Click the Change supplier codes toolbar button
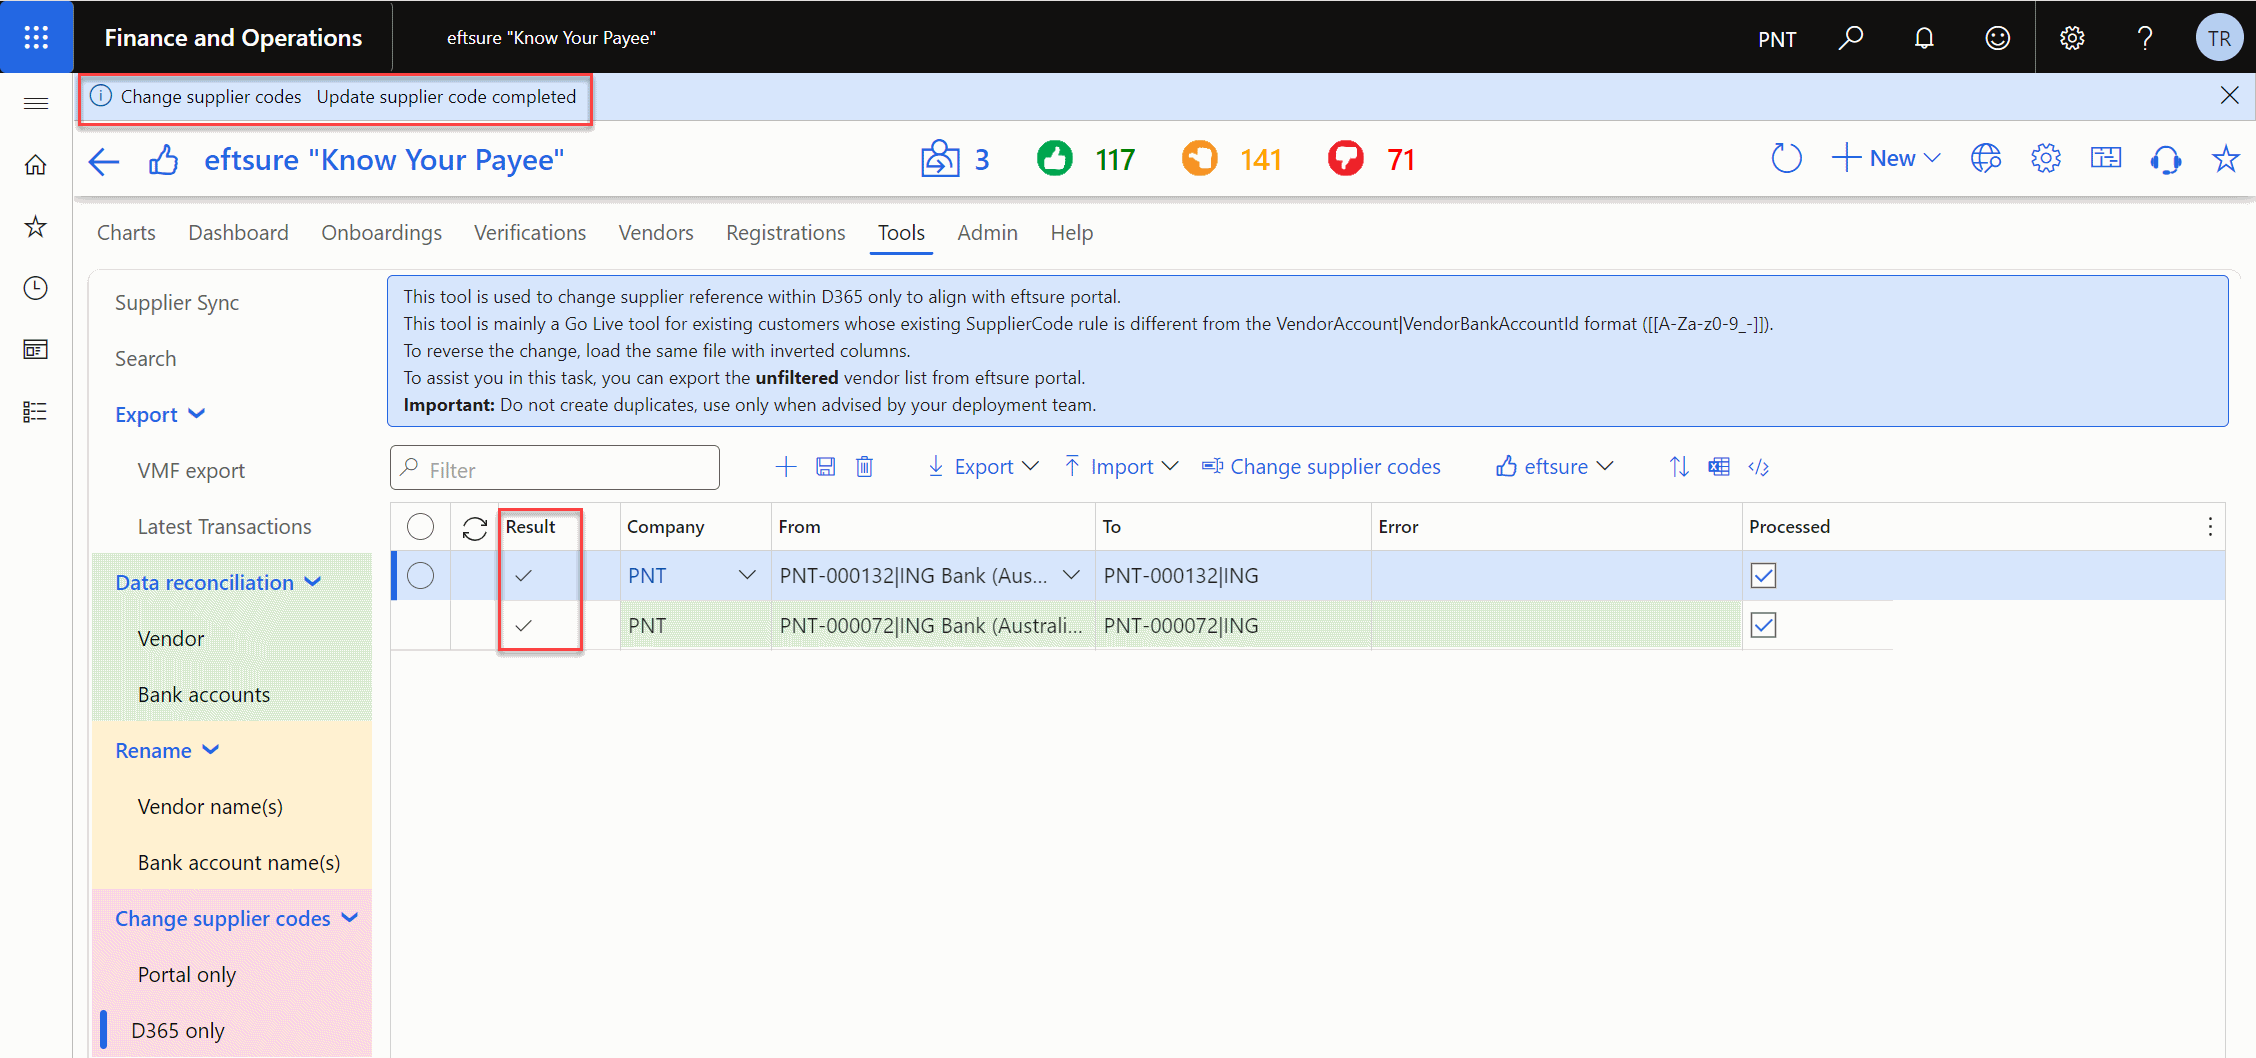2256x1058 pixels. click(1321, 467)
